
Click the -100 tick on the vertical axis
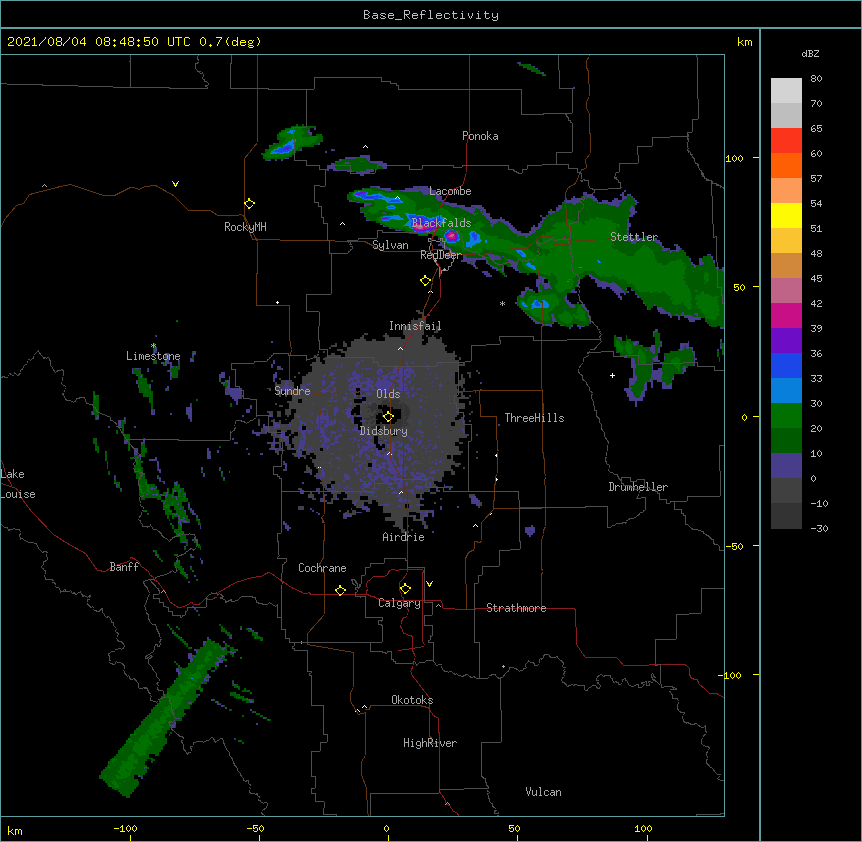[731, 675]
